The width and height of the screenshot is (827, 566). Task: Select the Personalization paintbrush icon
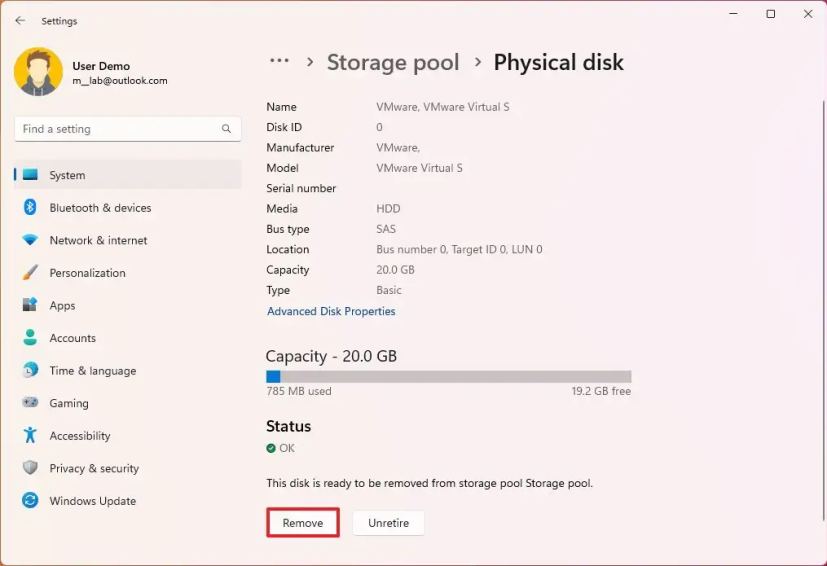click(30, 273)
